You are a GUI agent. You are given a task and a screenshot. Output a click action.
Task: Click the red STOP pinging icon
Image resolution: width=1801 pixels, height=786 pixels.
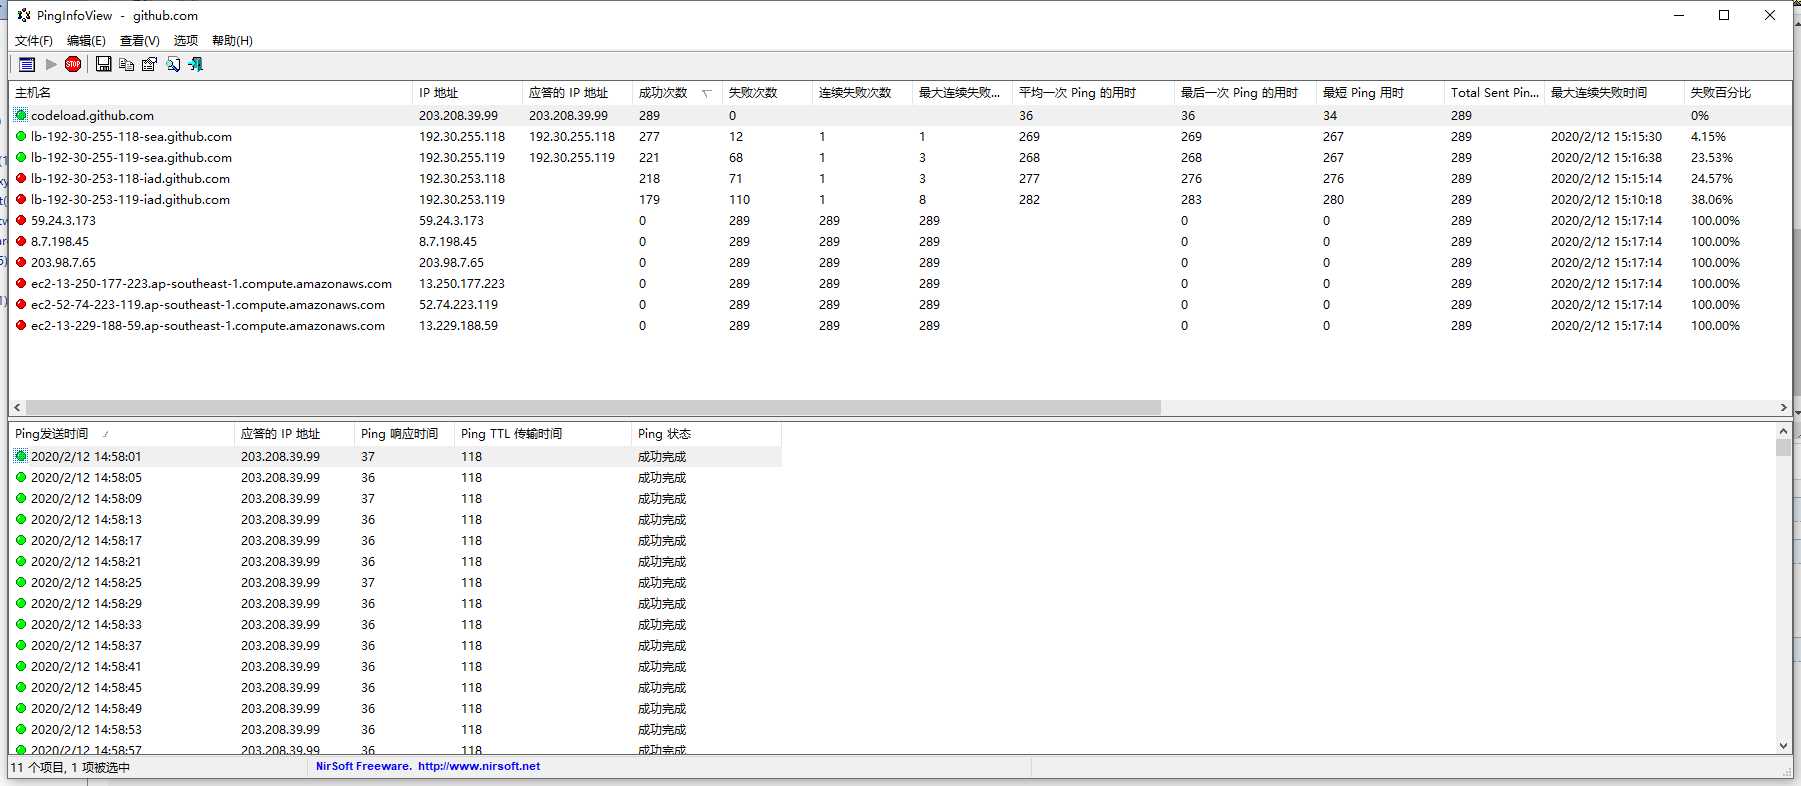click(x=73, y=64)
